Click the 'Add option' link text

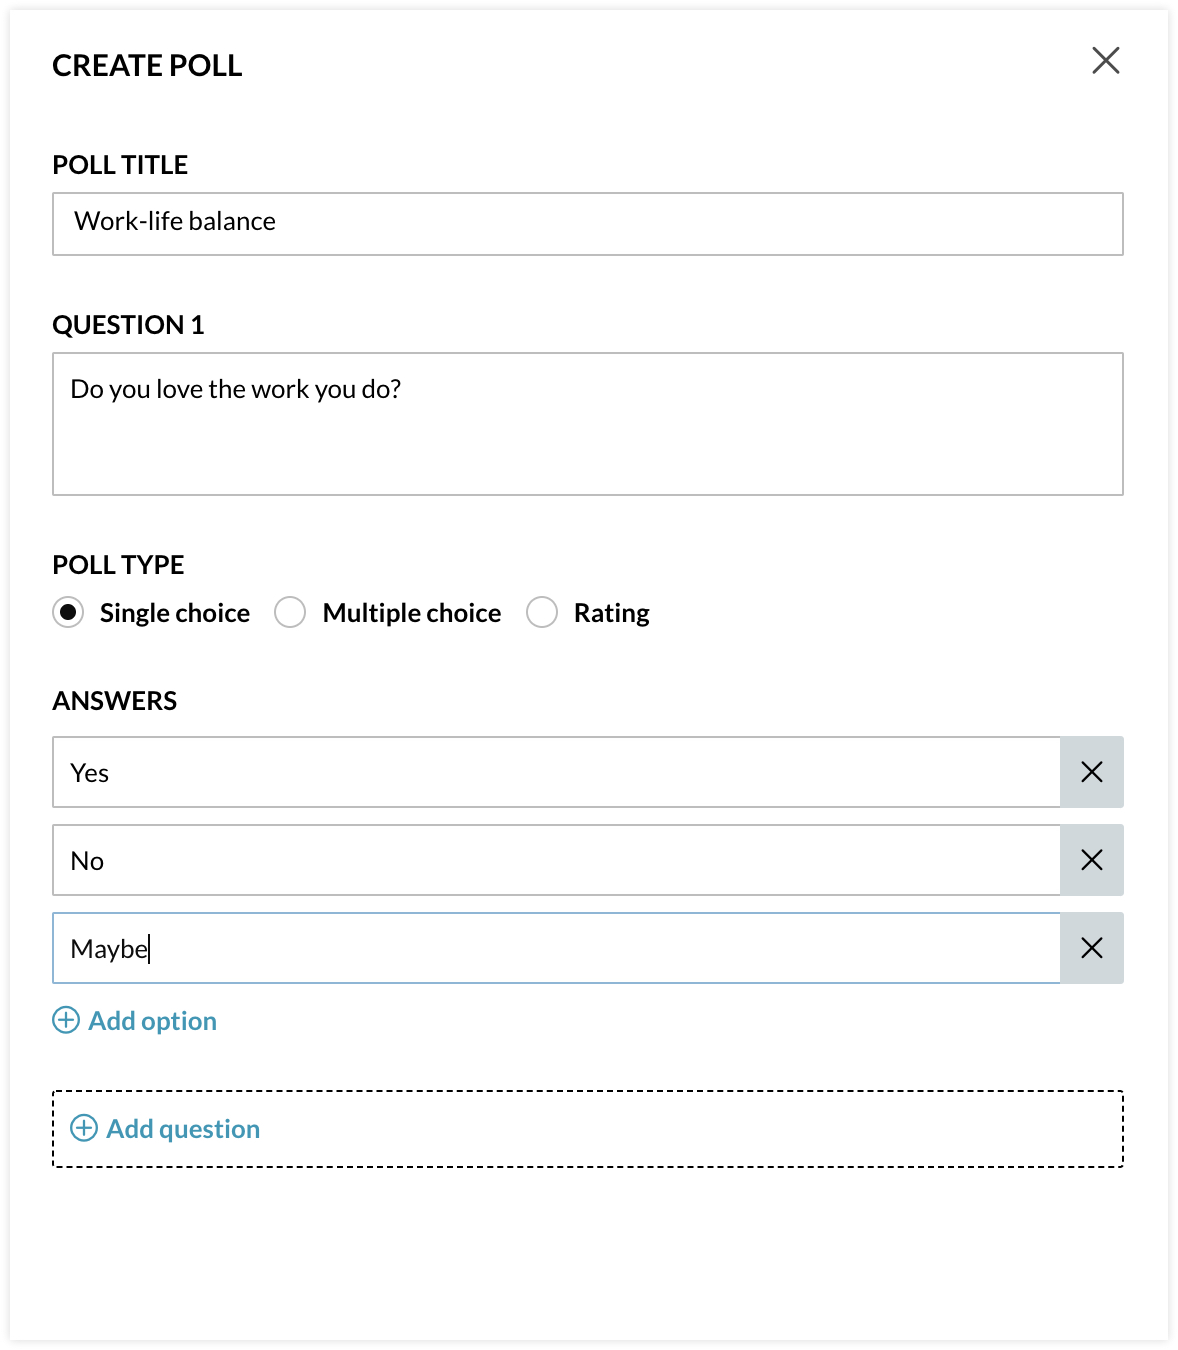tap(152, 1021)
